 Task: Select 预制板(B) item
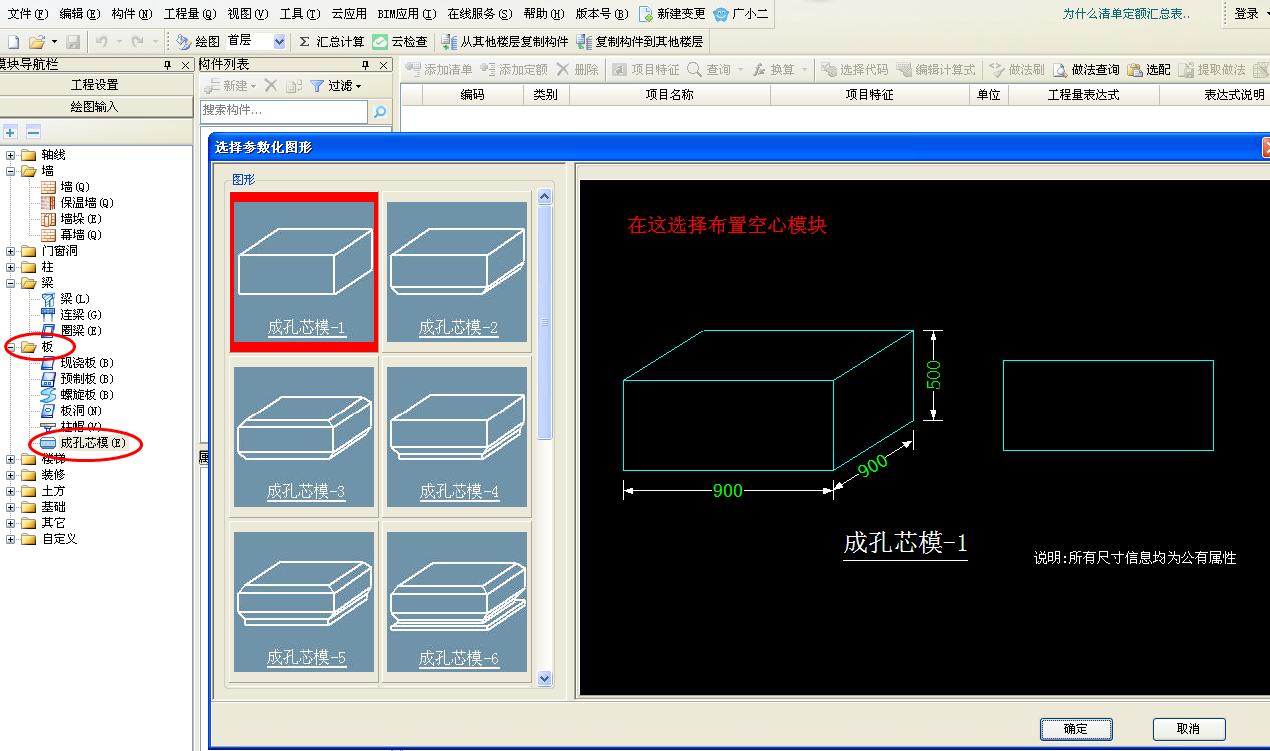[77, 379]
